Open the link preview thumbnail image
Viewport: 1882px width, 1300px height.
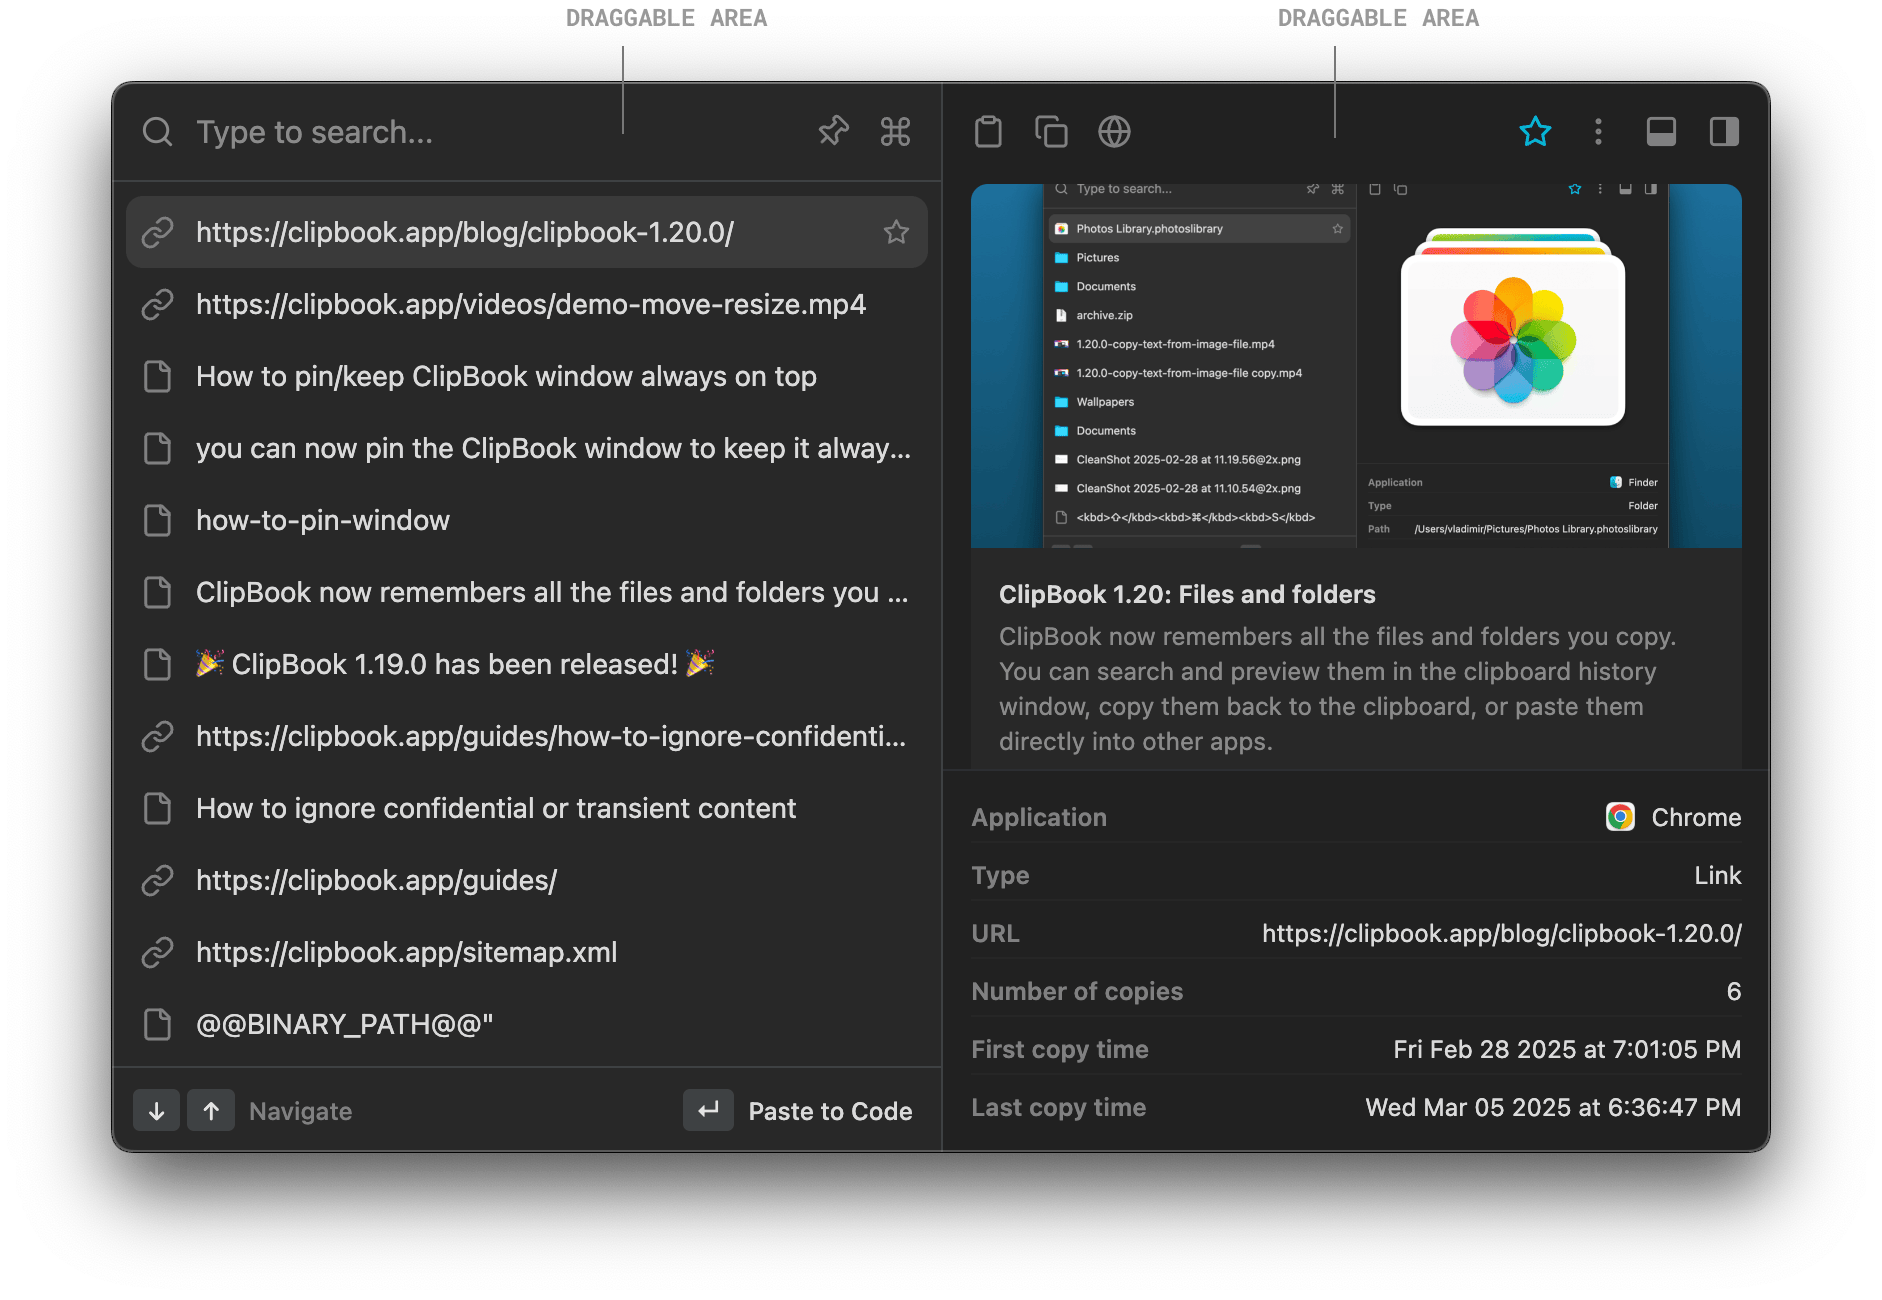pyautogui.click(x=1356, y=365)
